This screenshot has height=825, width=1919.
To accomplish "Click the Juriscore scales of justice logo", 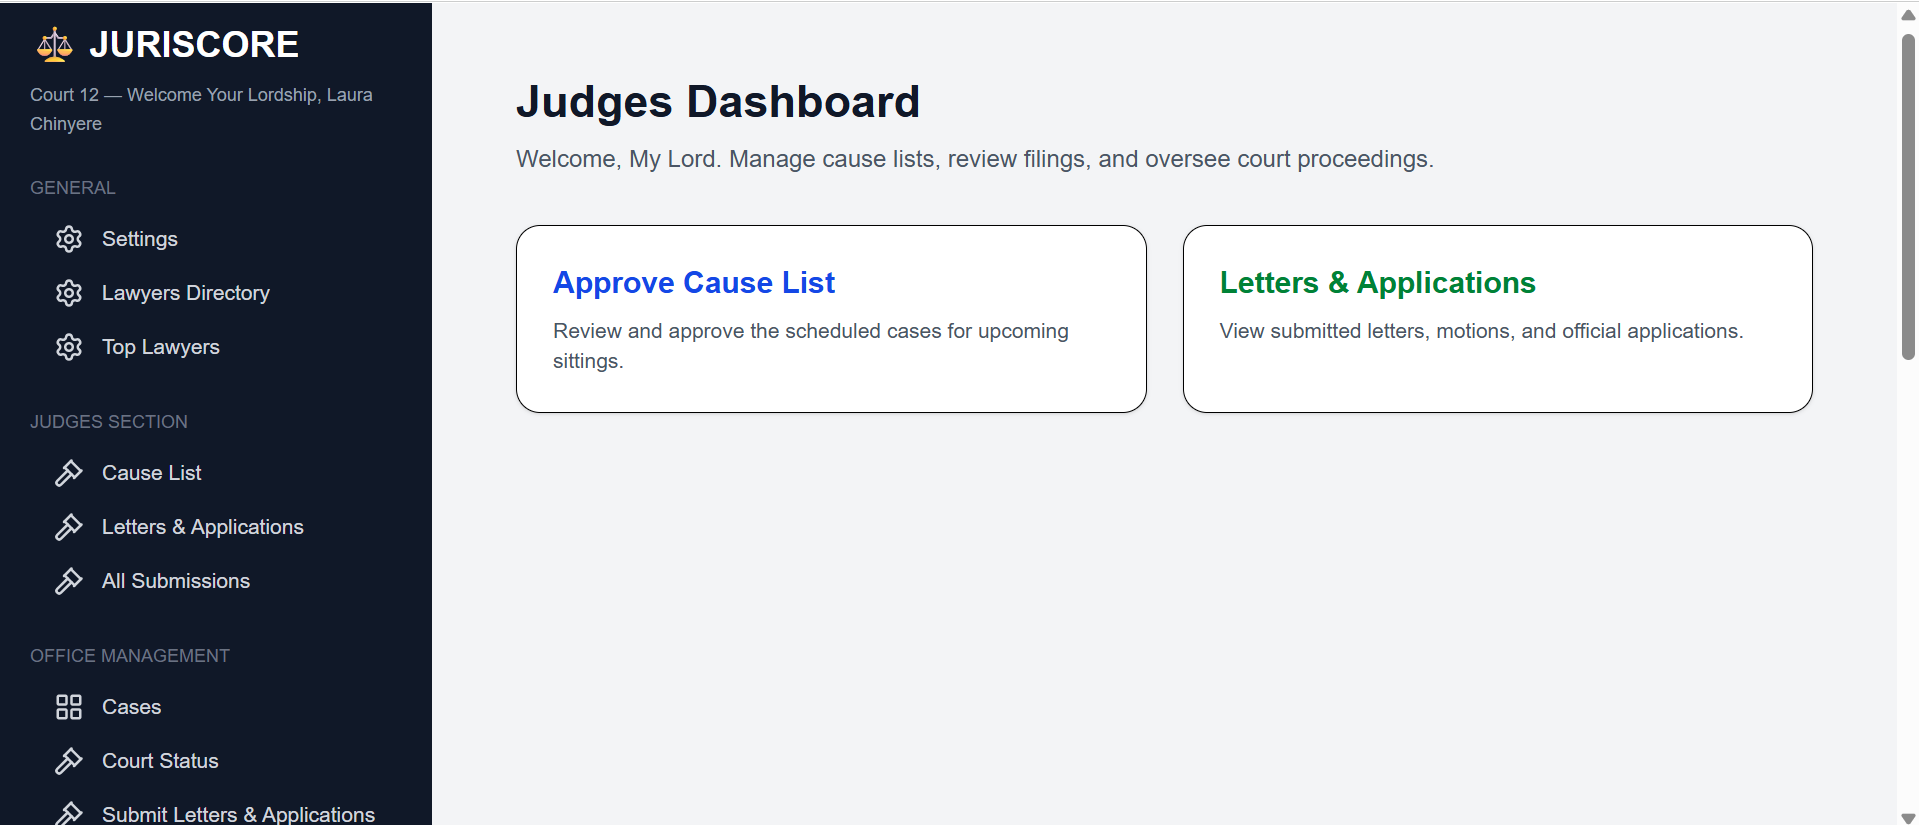I will pyautogui.click(x=55, y=45).
